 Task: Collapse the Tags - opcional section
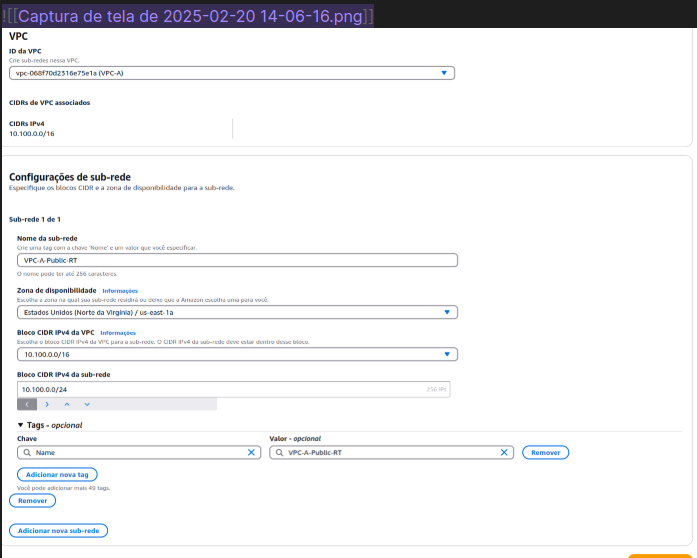click(21, 425)
